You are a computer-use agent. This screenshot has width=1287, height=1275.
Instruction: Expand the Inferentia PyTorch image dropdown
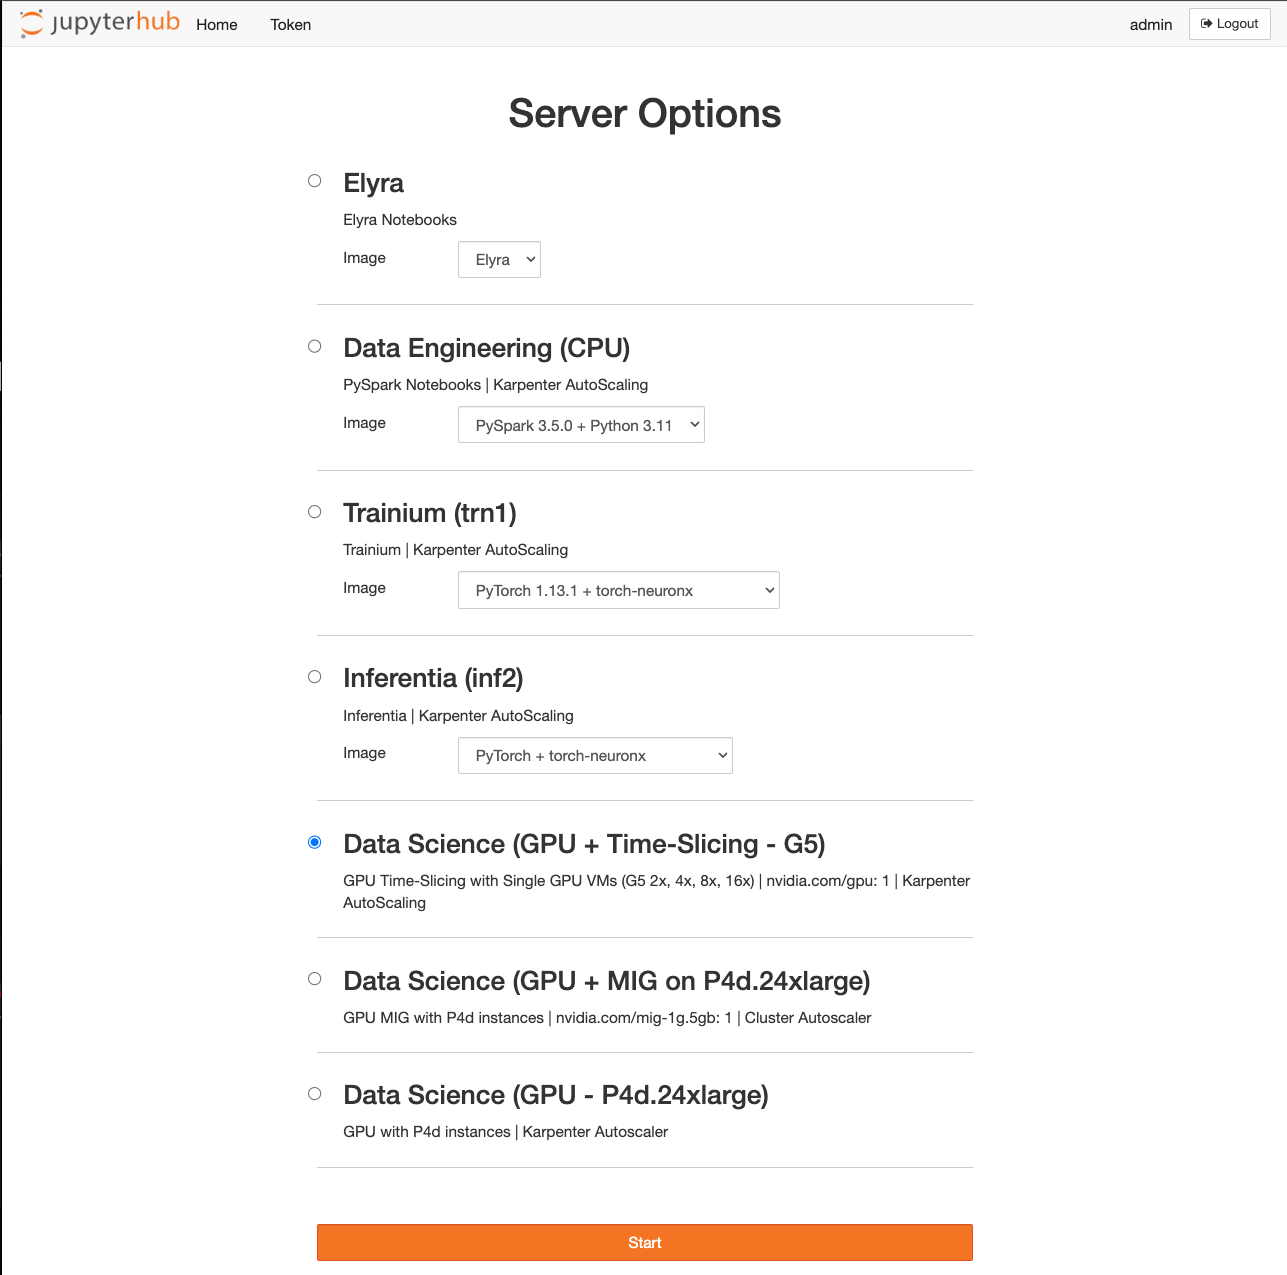coord(595,756)
